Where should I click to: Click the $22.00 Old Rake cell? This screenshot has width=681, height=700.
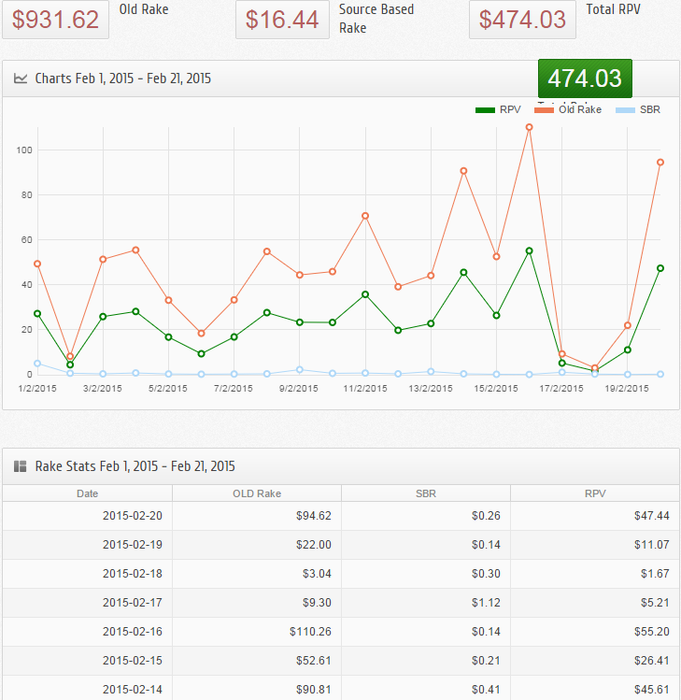(257, 545)
